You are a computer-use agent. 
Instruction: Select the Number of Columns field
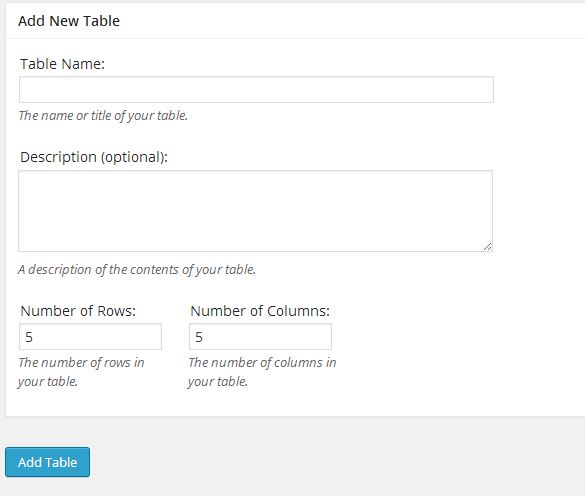pyautogui.click(x=260, y=337)
